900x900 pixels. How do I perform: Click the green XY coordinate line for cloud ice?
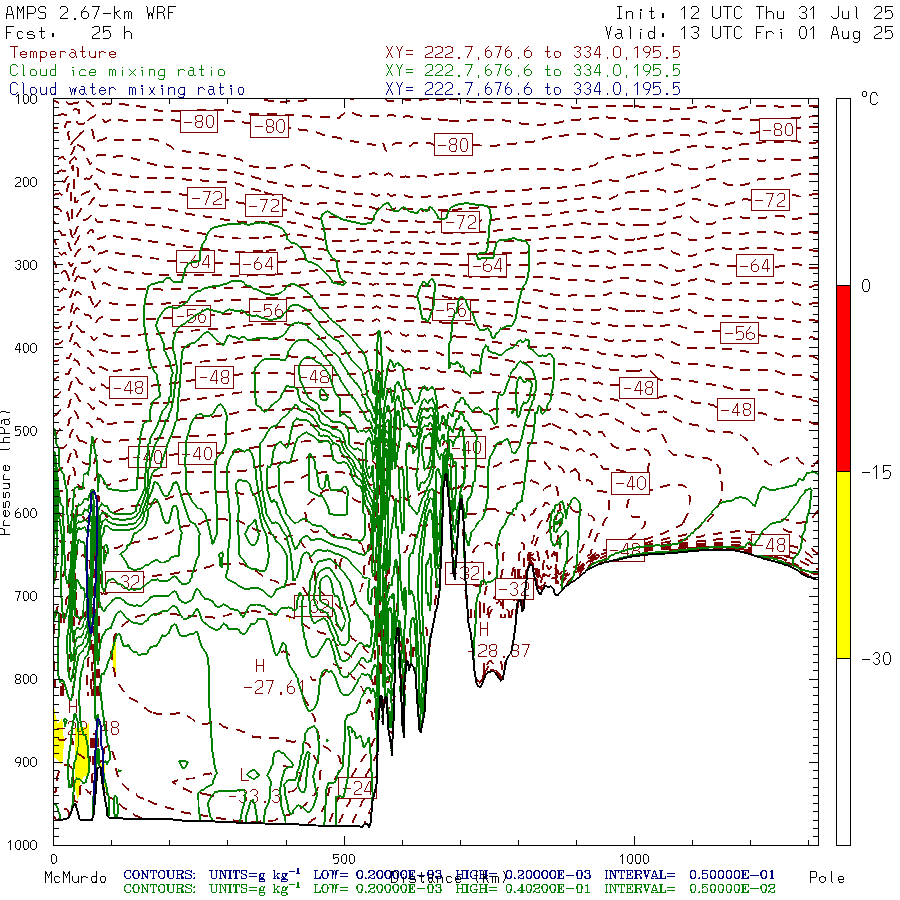pyautogui.click(x=533, y=71)
